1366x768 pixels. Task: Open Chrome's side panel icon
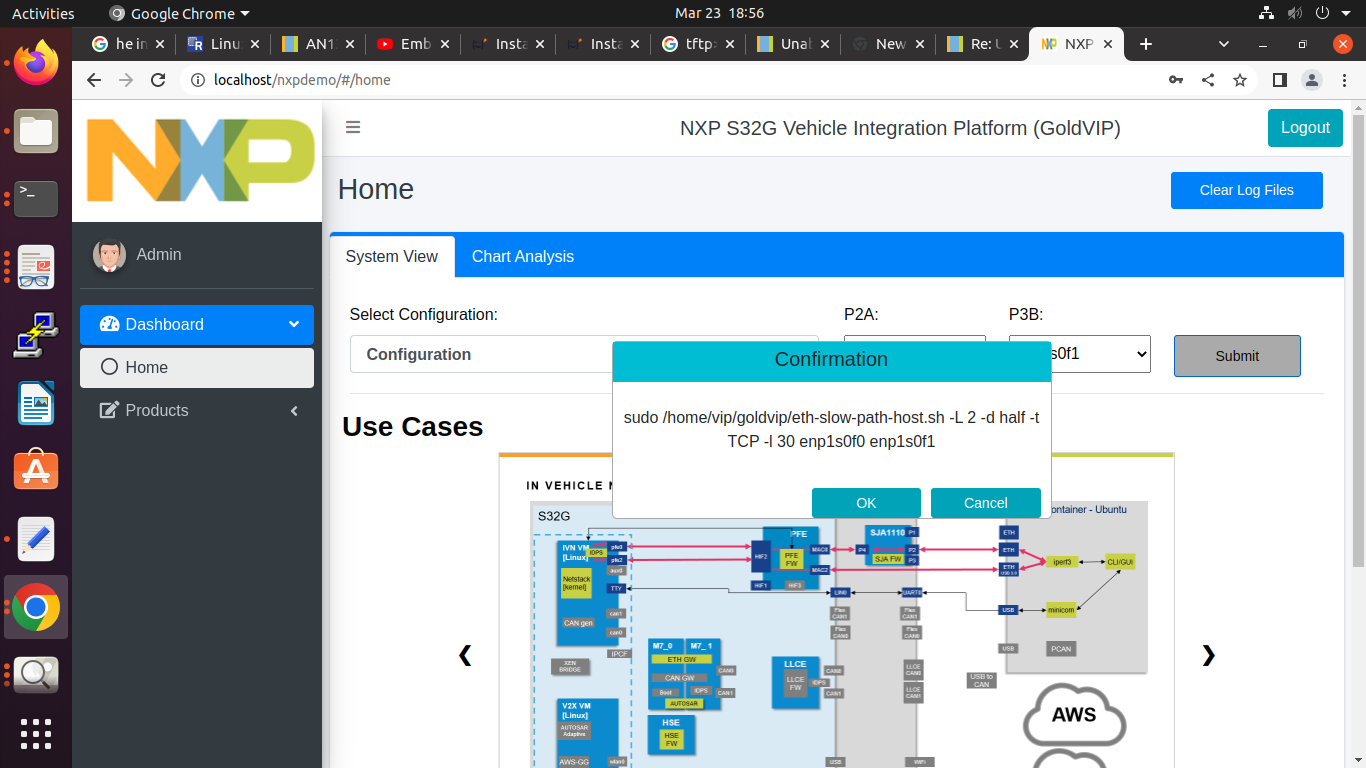[x=1279, y=80]
